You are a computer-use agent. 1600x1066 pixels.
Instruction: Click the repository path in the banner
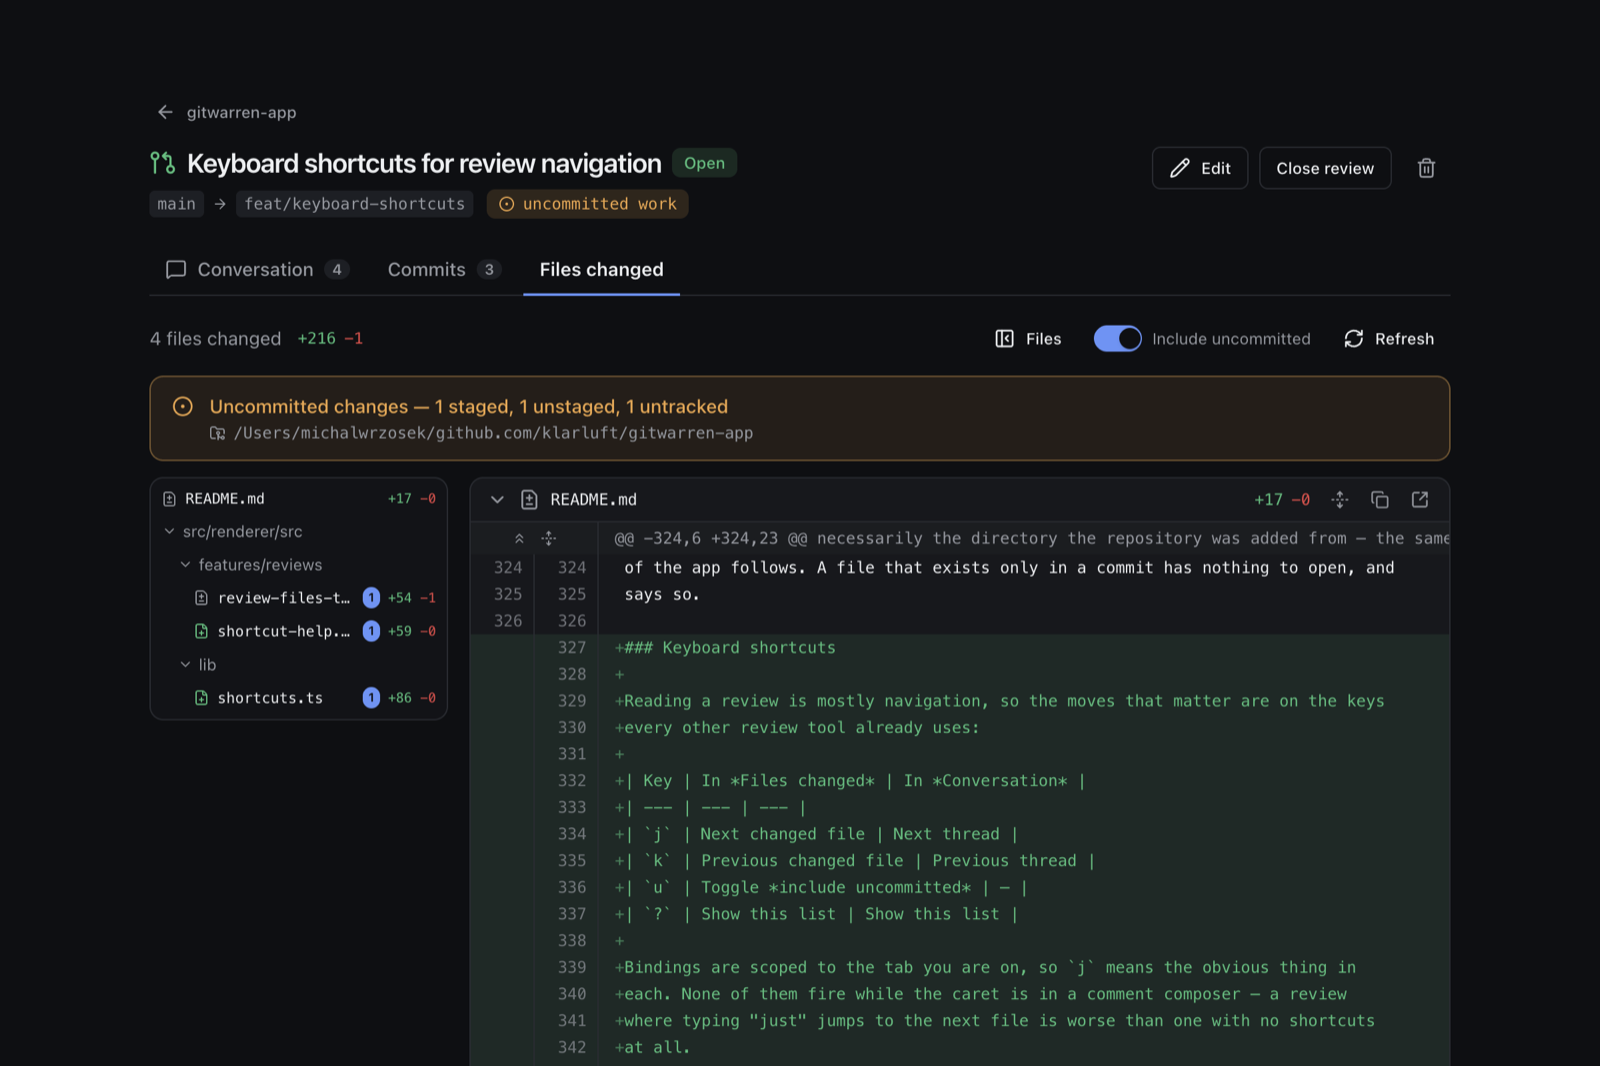click(x=493, y=433)
